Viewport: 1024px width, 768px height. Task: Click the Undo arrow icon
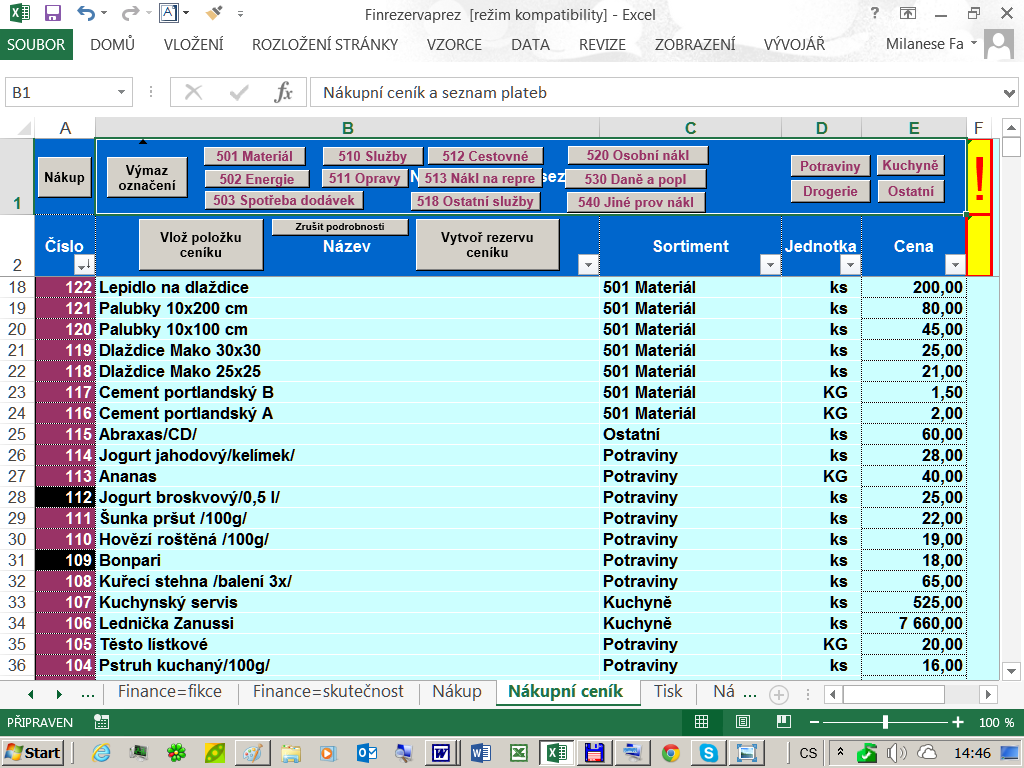[86, 14]
